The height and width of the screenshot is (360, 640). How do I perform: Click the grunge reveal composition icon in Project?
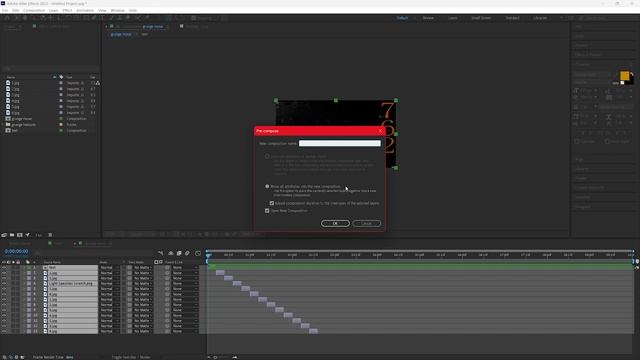(8, 119)
